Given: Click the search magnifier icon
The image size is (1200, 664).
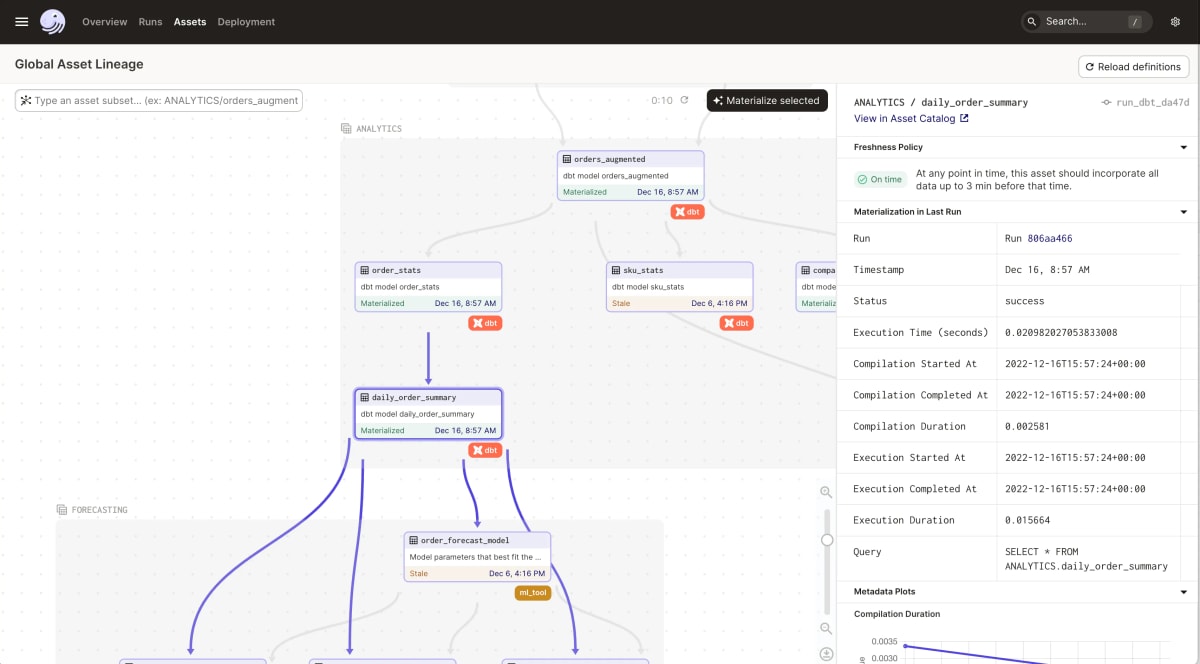Looking at the screenshot, I should pyautogui.click(x=1033, y=21).
